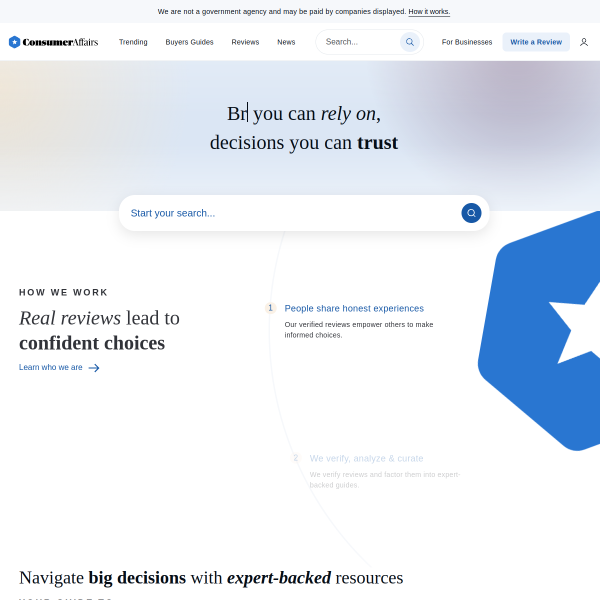This screenshot has width=600, height=600.
Task: Click the hero search magnifier button
Action: point(471,213)
